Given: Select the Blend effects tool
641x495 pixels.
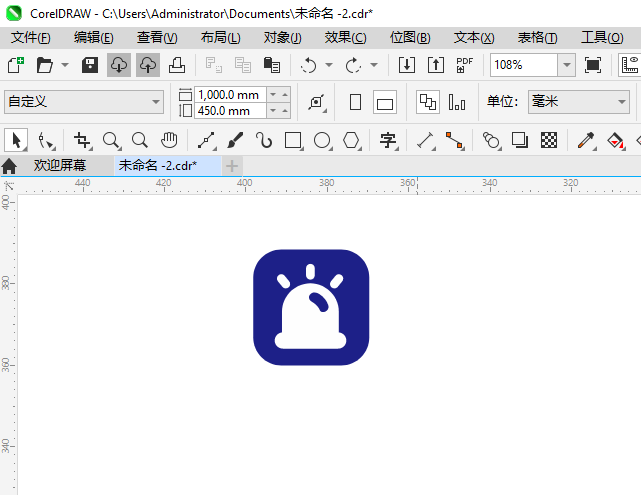Looking at the screenshot, I should coord(491,141).
